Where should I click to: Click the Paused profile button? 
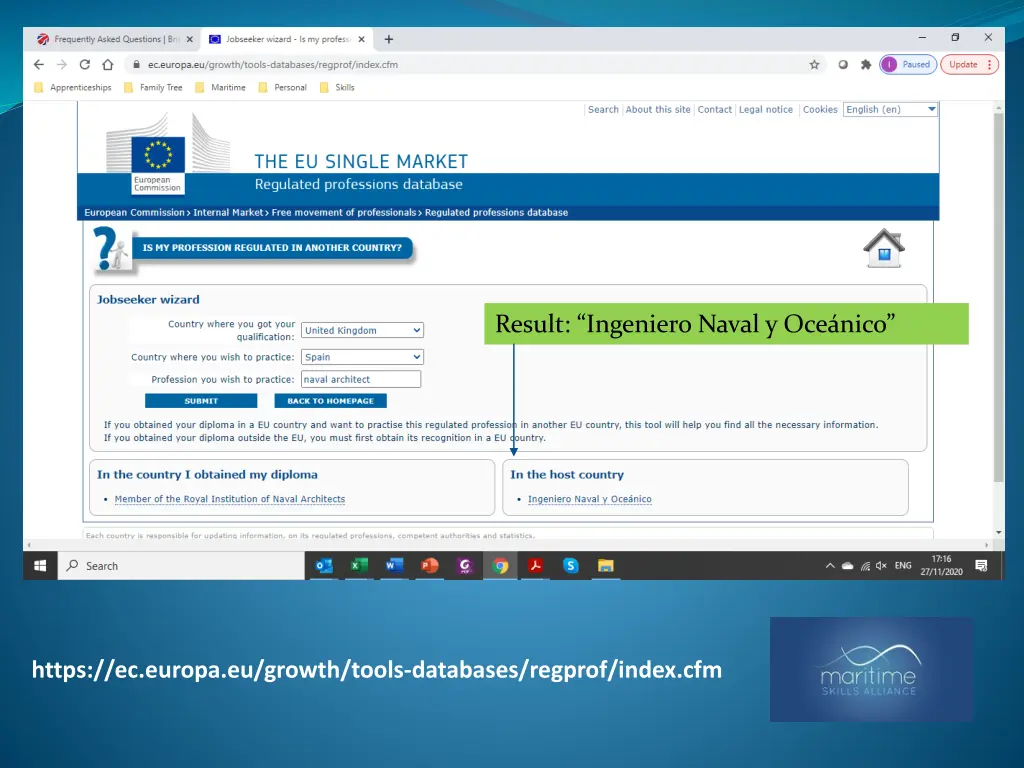tap(908, 65)
